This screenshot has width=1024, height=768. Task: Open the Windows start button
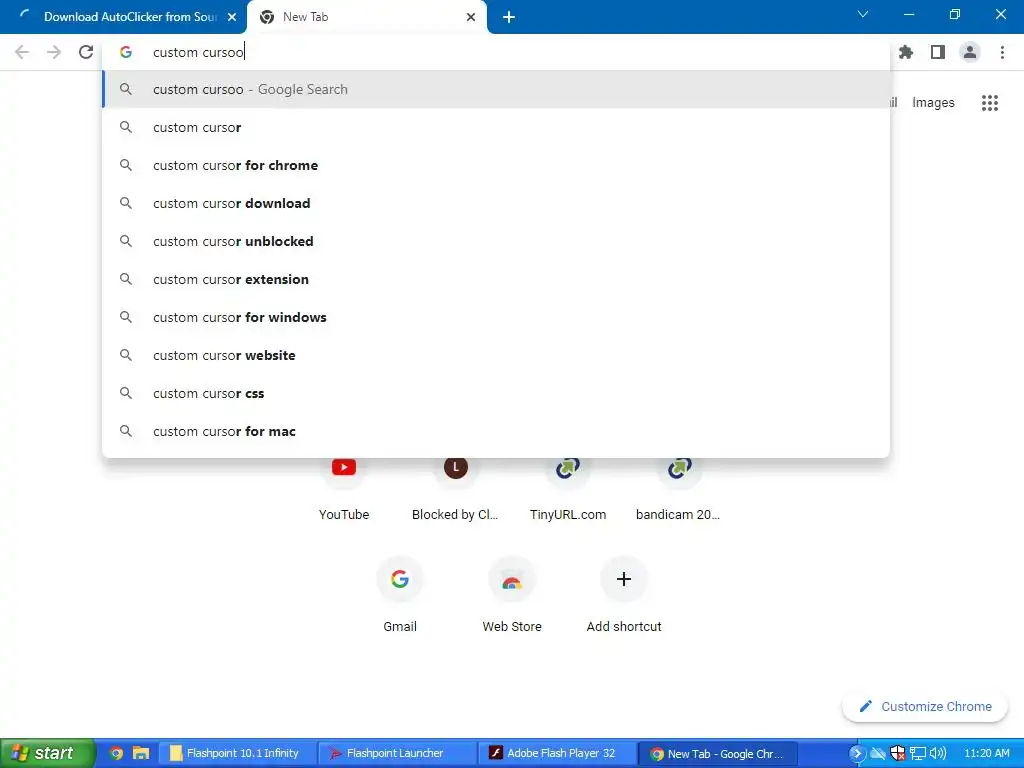click(x=48, y=753)
